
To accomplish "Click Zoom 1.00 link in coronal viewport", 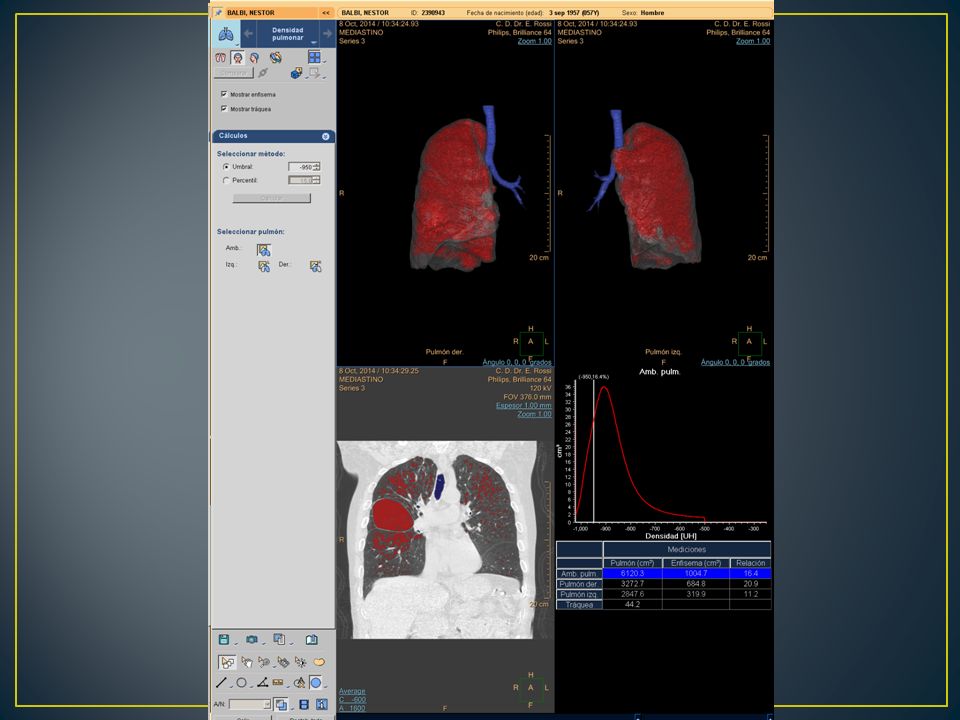I will click(x=534, y=414).
